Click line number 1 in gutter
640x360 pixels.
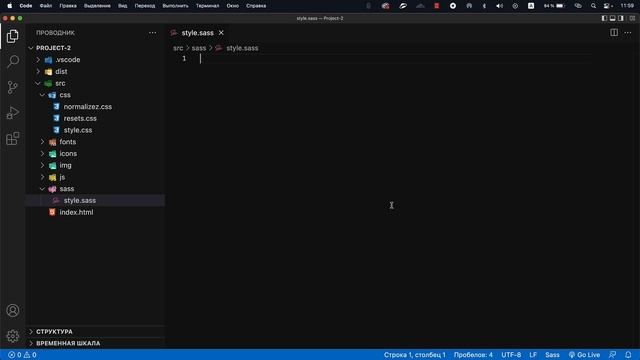pyautogui.click(x=184, y=59)
